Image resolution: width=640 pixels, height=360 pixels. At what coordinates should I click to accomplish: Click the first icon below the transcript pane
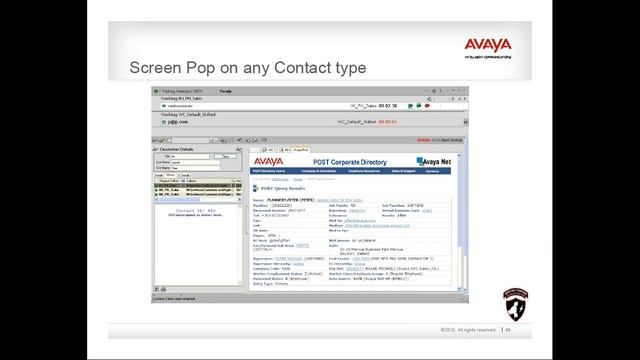157,289
